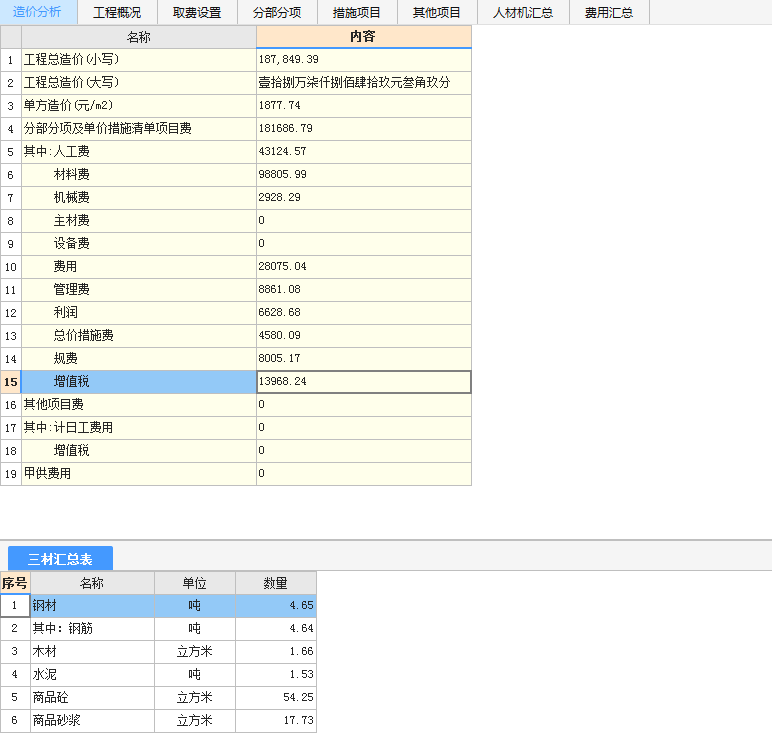Click the value 98805.99
This screenshot has width=772, height=752.
(x=363, y=174)
